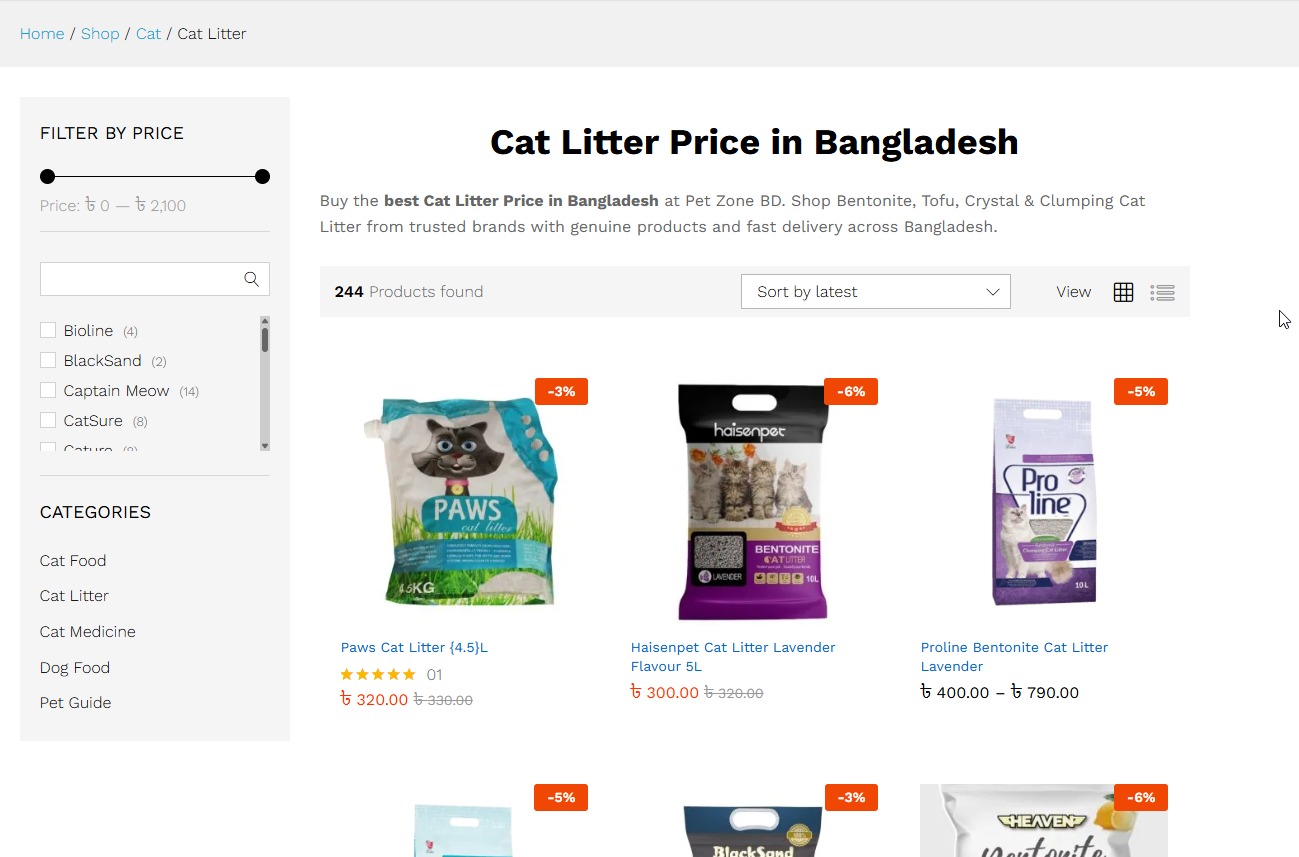
Task: Click scroll-up arrow in brand list
Action: coord(265,321)
